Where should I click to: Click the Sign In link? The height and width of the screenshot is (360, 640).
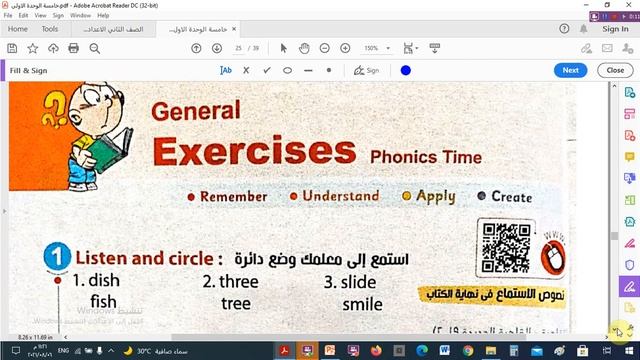615,29
